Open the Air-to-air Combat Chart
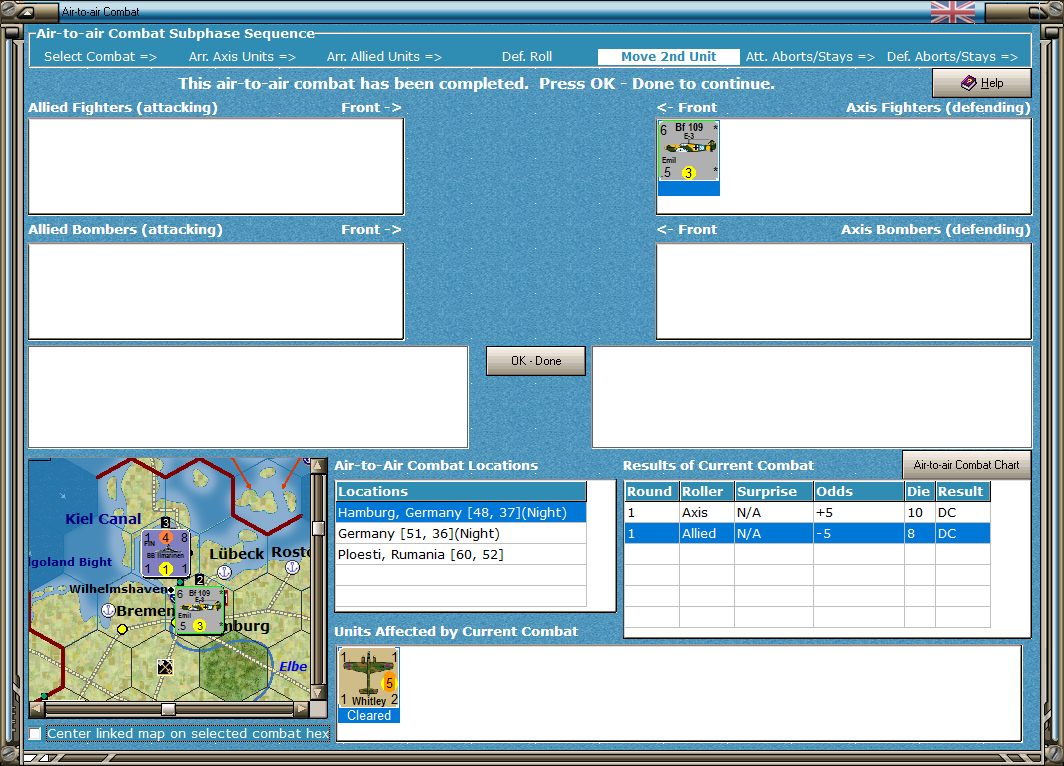The width and height of the screenshot is (1064, 766). pos(966,465)
